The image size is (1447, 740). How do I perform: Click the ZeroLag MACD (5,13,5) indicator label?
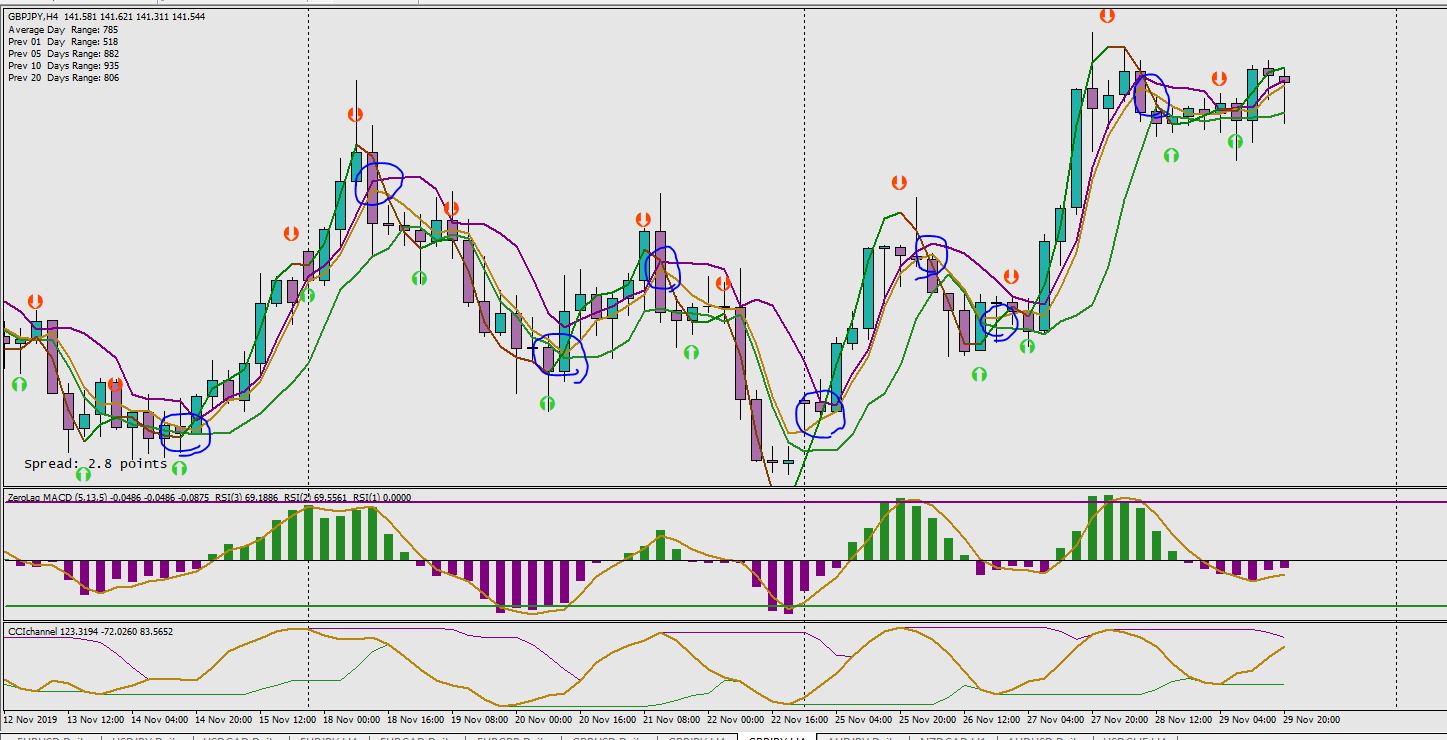[x=56, y=497]
